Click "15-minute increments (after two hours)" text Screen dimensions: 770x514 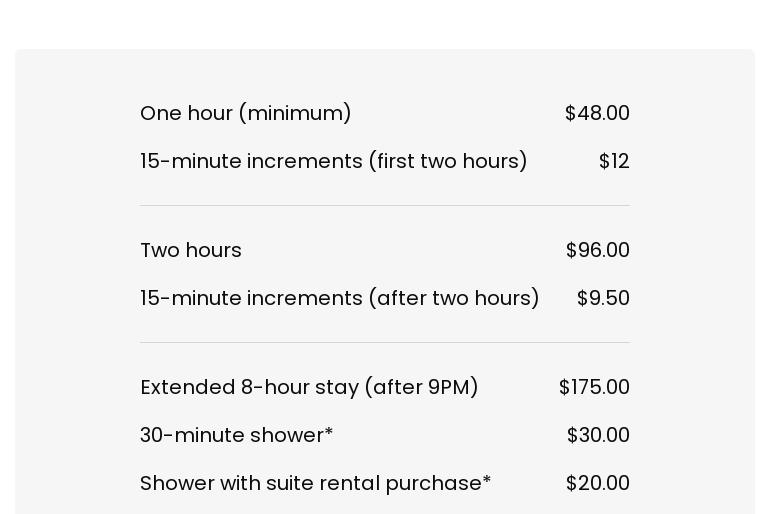tap(339, 298)
